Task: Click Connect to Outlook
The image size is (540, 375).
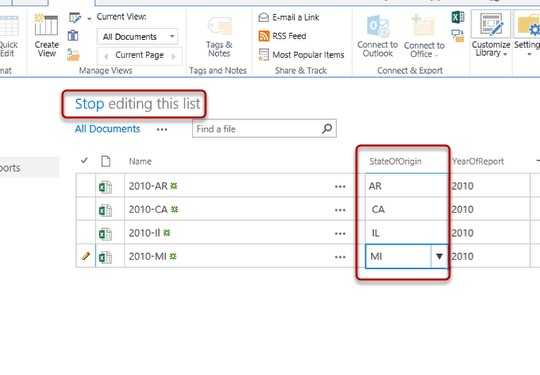Action: point(377,36)
